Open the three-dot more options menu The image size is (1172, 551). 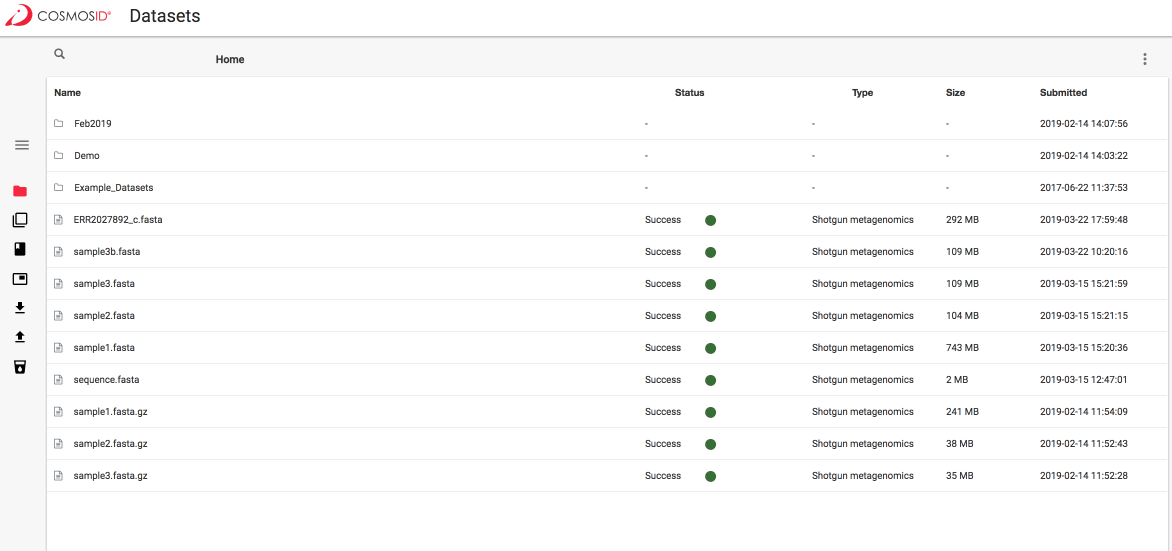[x=1144, y=59]
